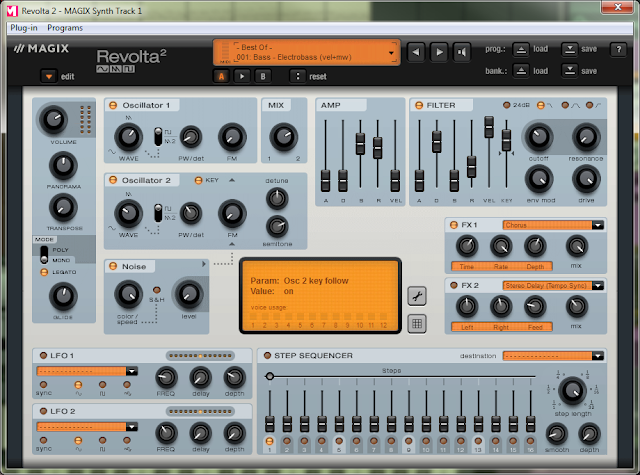The image size is (640, 475).
Task: Click the next preset arrow button
Action: pyautogui.click(x=439, y=52)
